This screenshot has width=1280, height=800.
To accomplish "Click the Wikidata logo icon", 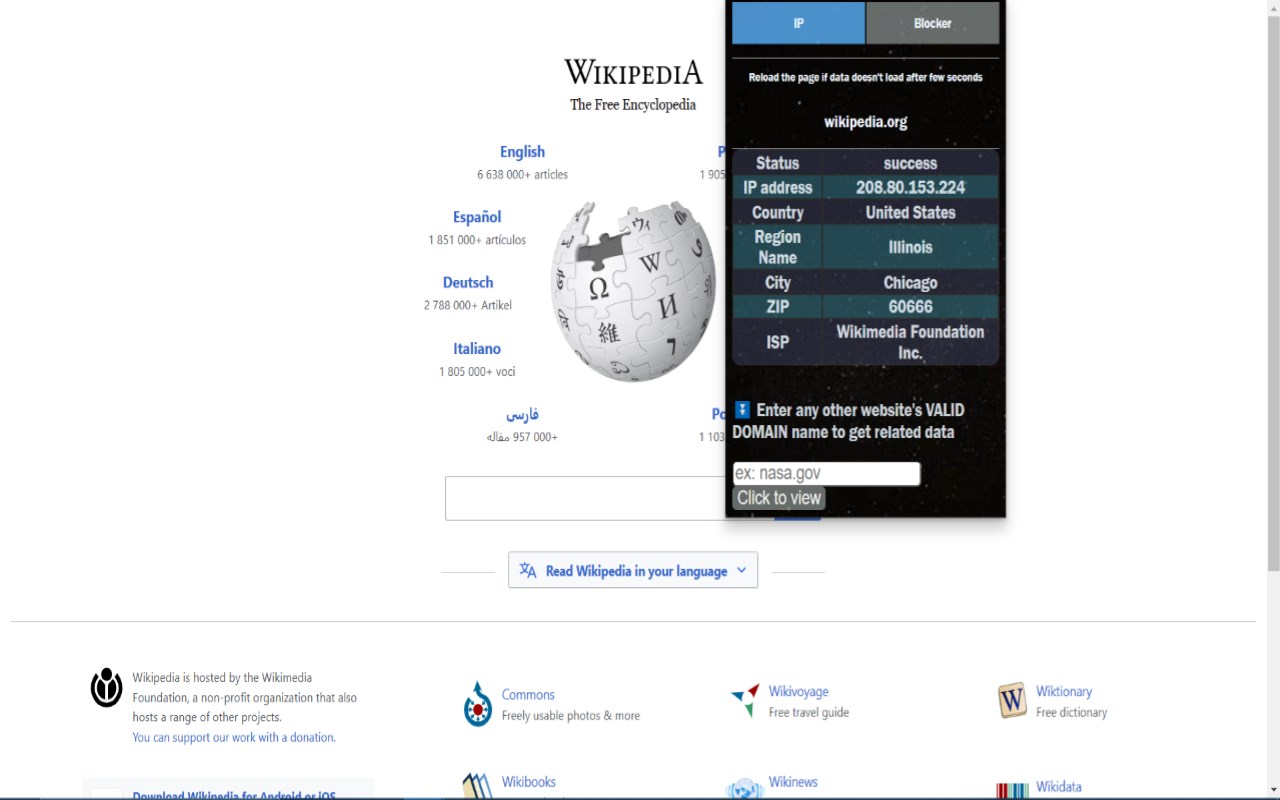I will click(x=1012, y=791).
